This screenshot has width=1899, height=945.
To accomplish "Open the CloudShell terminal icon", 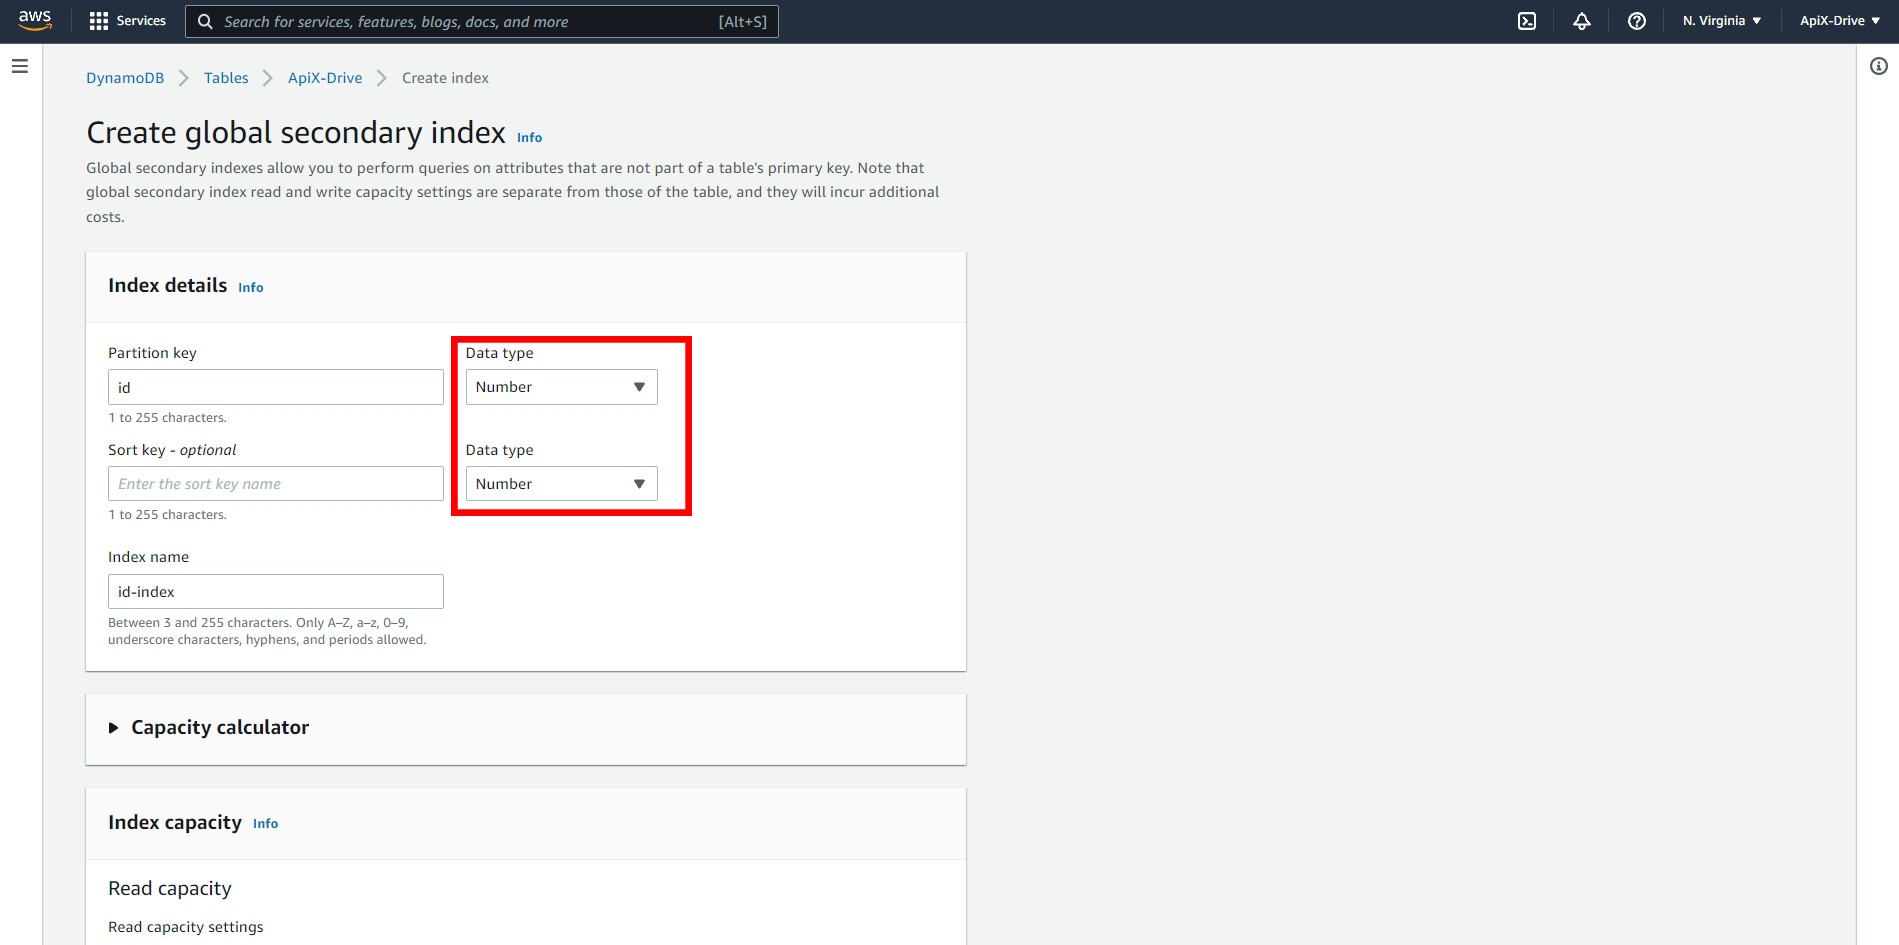I will [1527, 21].
